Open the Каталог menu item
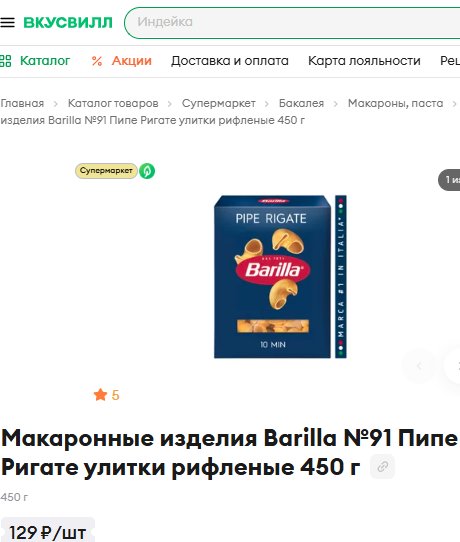The height and width of the screenshot is (542, 460). [x=45, y=61]
